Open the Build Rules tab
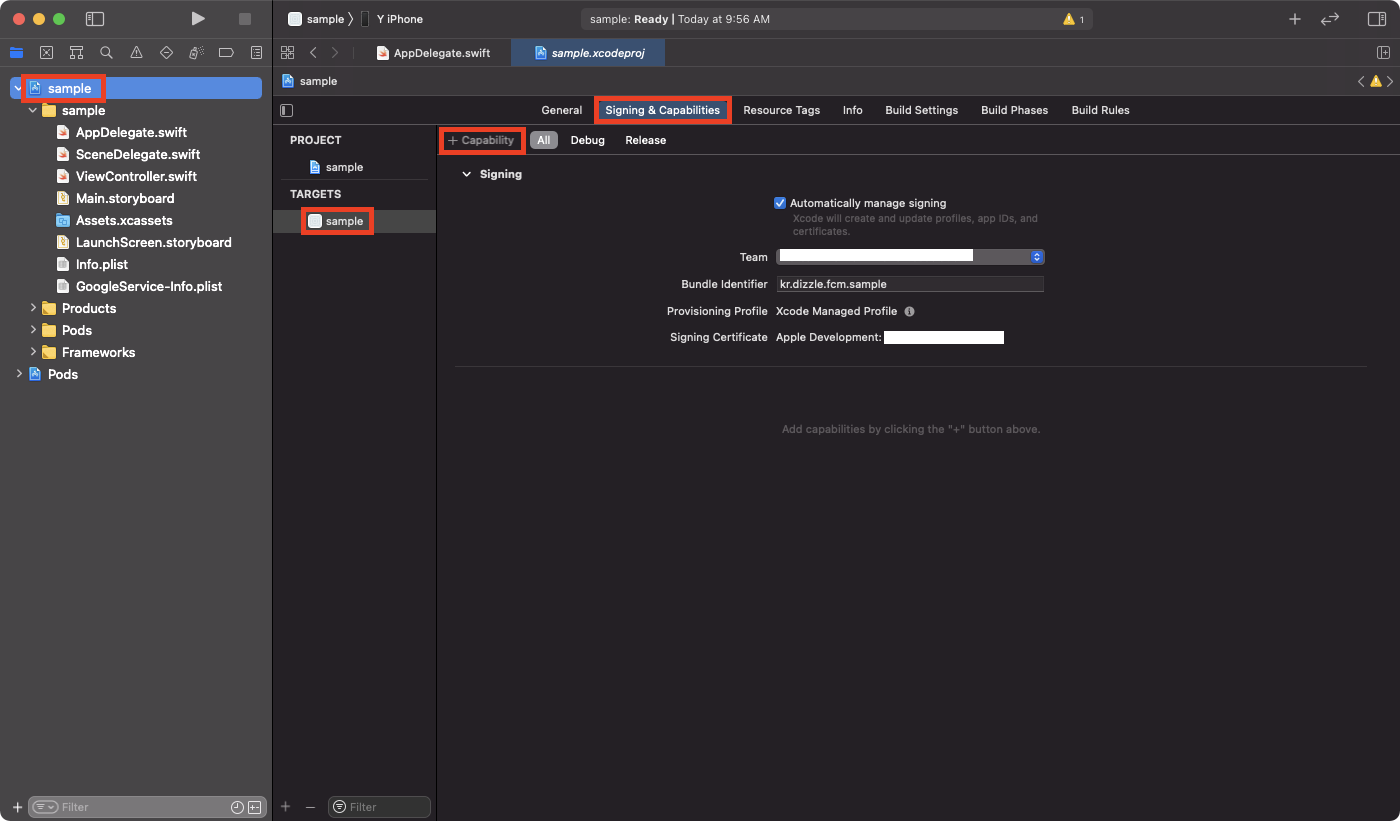The image size is (1400, 821). coord(1101,110)
